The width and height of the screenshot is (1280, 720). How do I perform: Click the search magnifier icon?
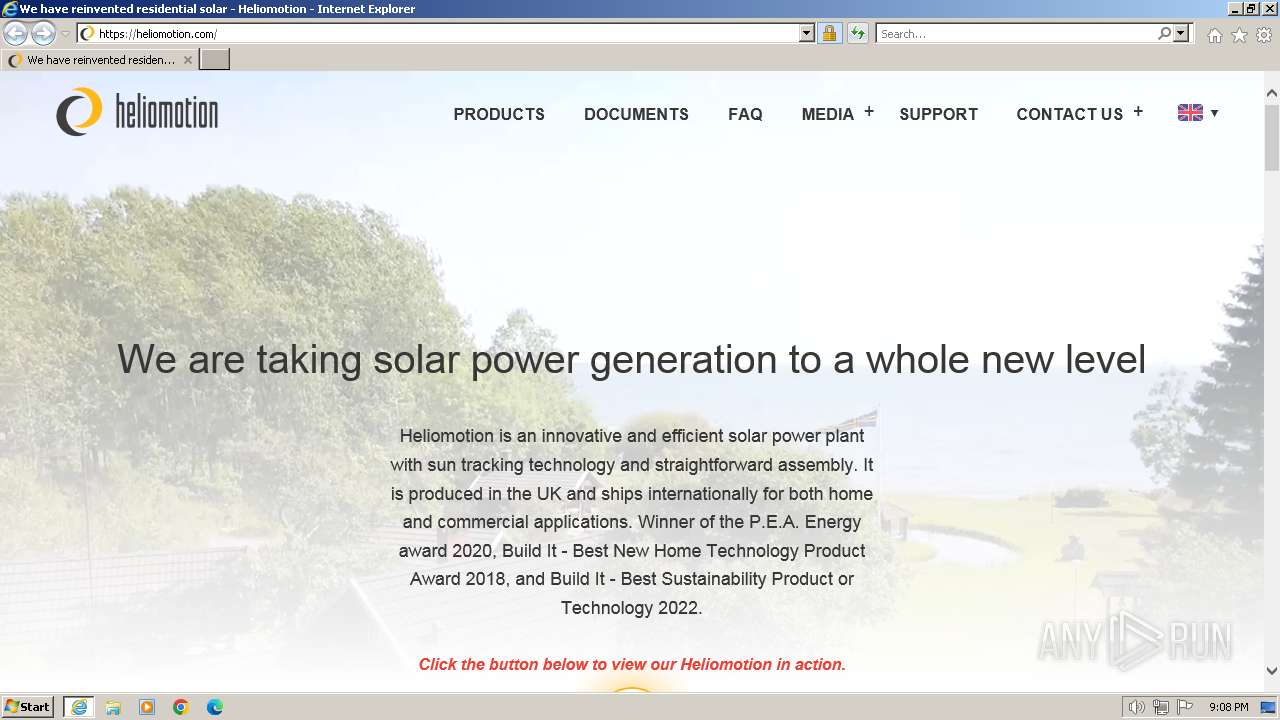(1164, 33)
